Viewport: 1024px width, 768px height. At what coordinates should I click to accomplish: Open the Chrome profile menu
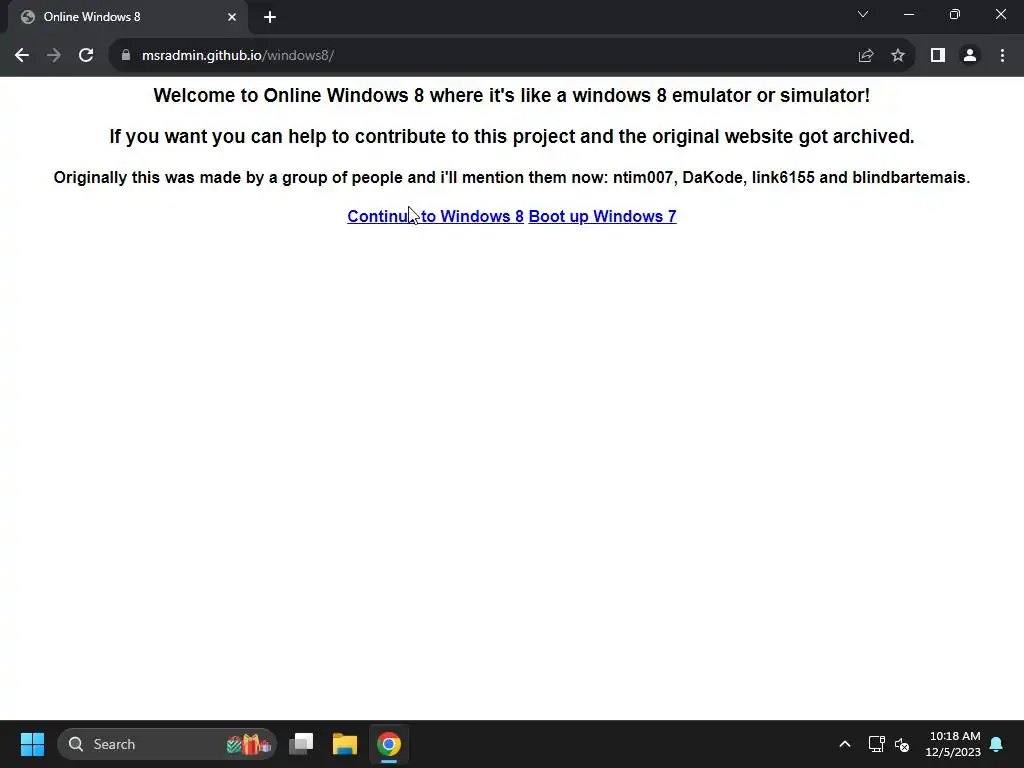click(970, 56)
